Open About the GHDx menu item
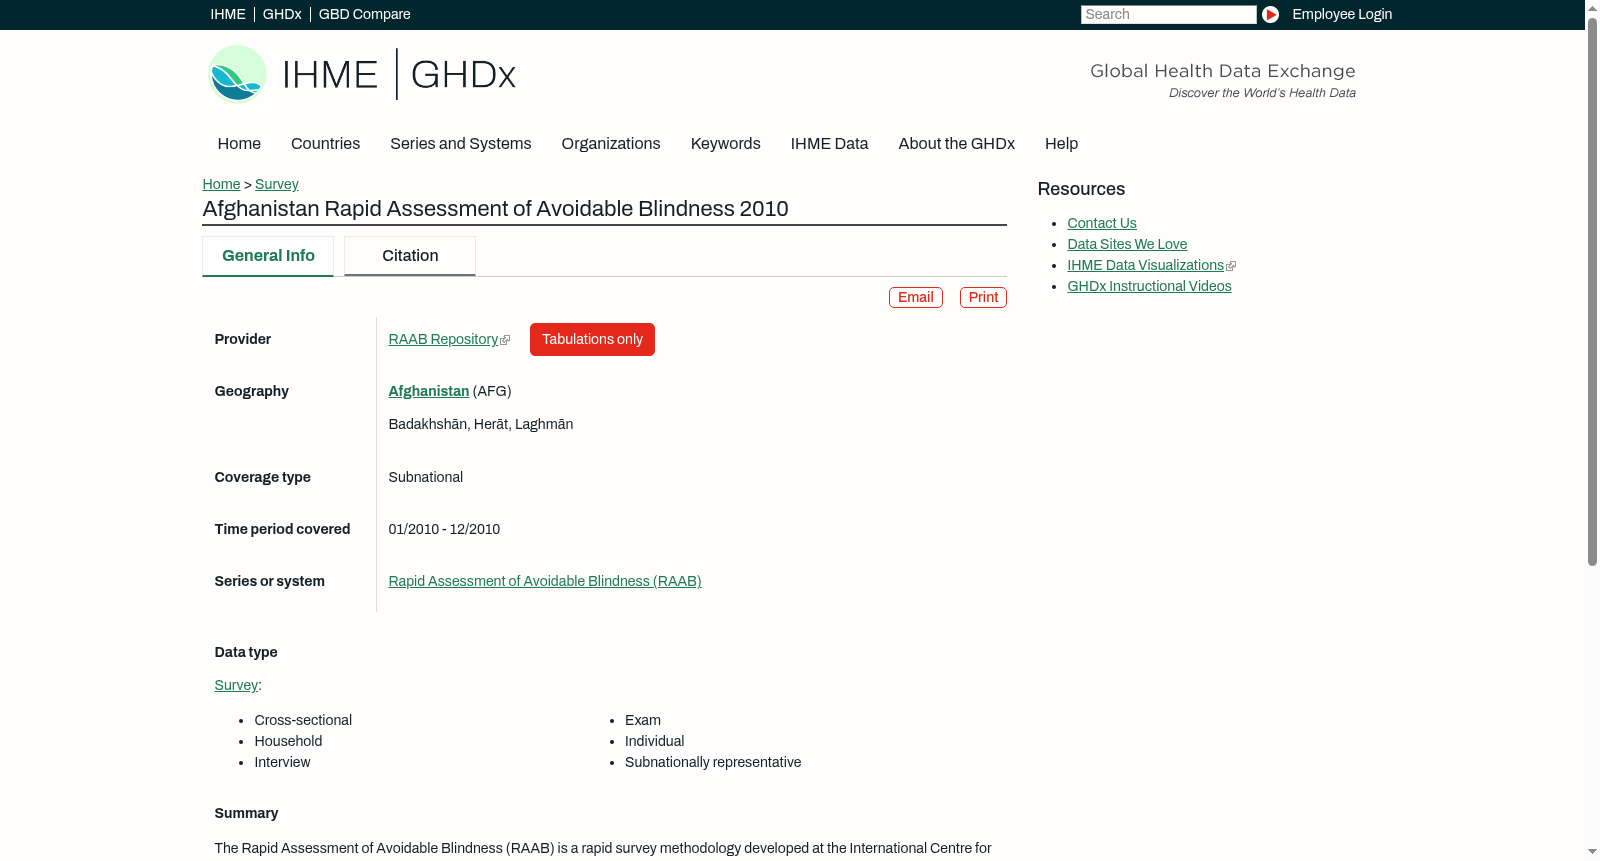The image size is (1600, 861). [x=956, y=144]
